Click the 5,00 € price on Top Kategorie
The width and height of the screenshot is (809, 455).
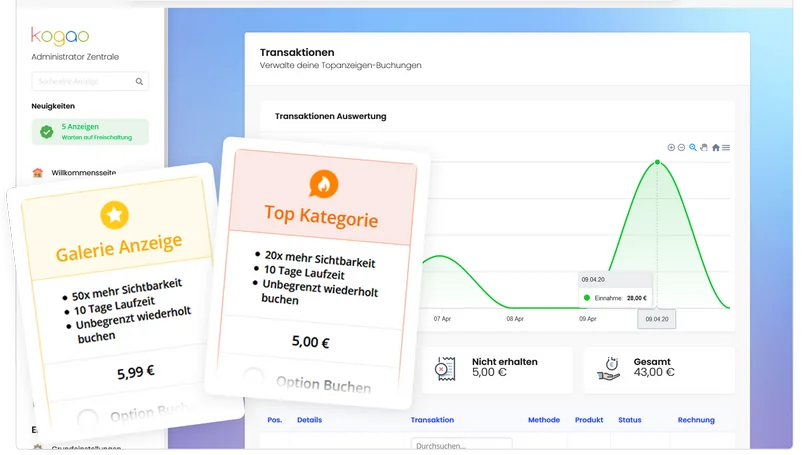click(311, 342)
